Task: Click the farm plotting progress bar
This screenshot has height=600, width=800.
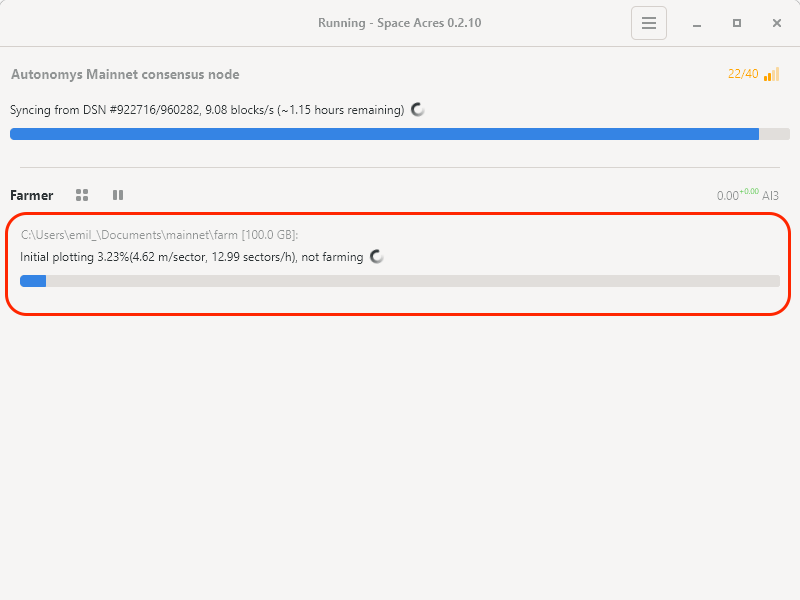Action: point(400,281)
